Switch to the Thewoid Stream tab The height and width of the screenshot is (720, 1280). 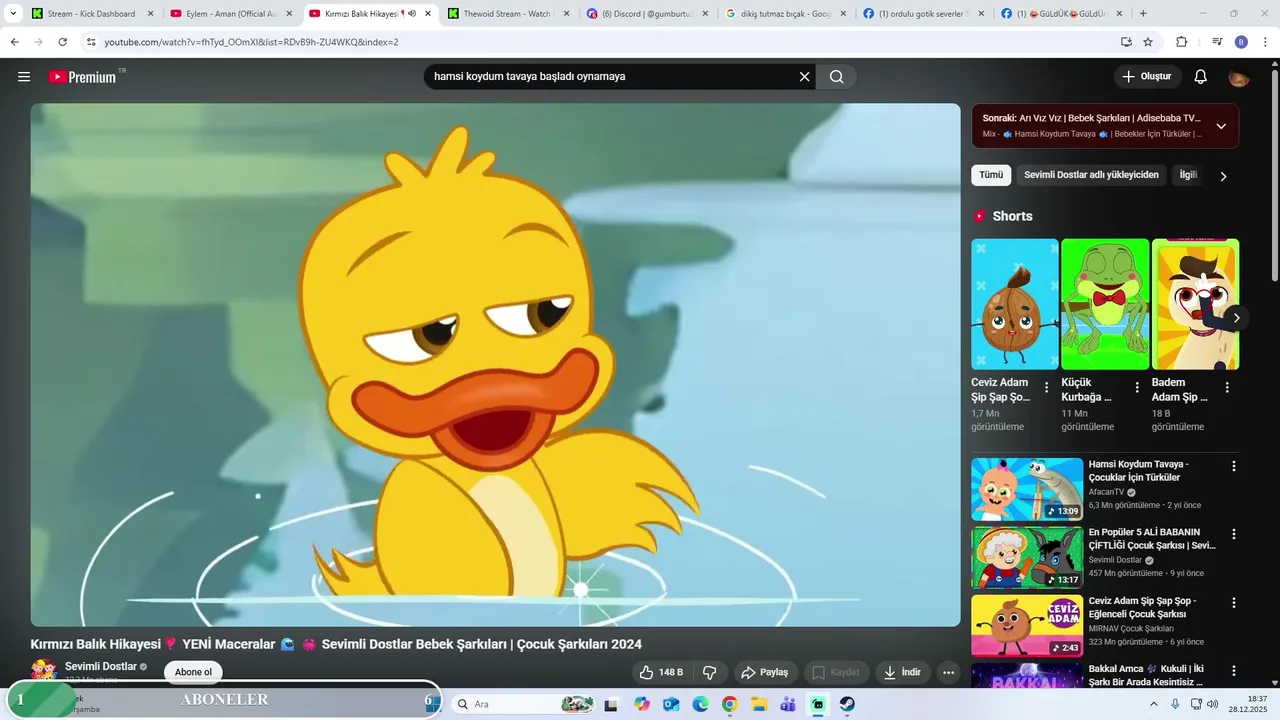point(509,14)
